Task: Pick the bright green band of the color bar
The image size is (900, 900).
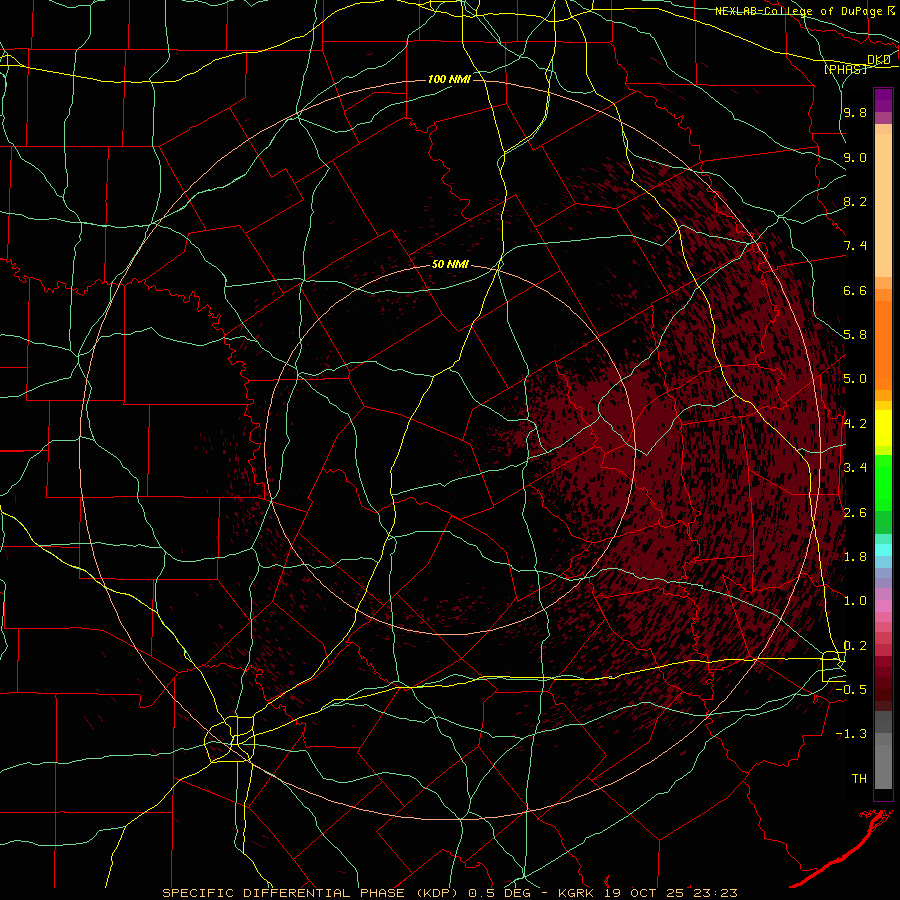Action: tap(883, 482)
